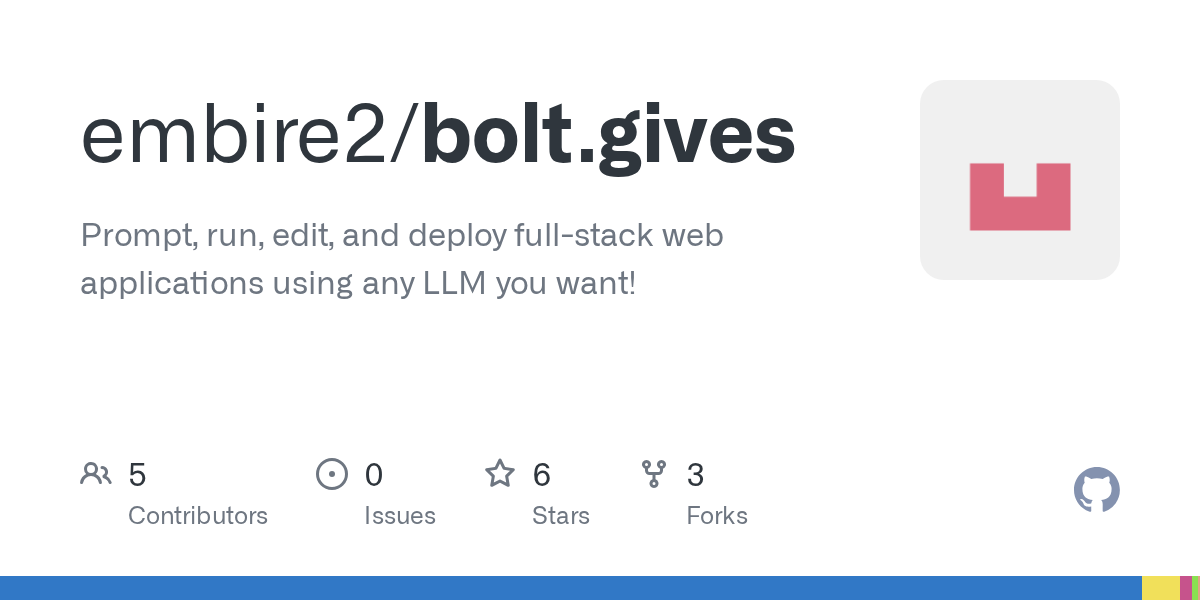Select the pink language bar segment
1200x600 pixels.
coord(1186,588)
